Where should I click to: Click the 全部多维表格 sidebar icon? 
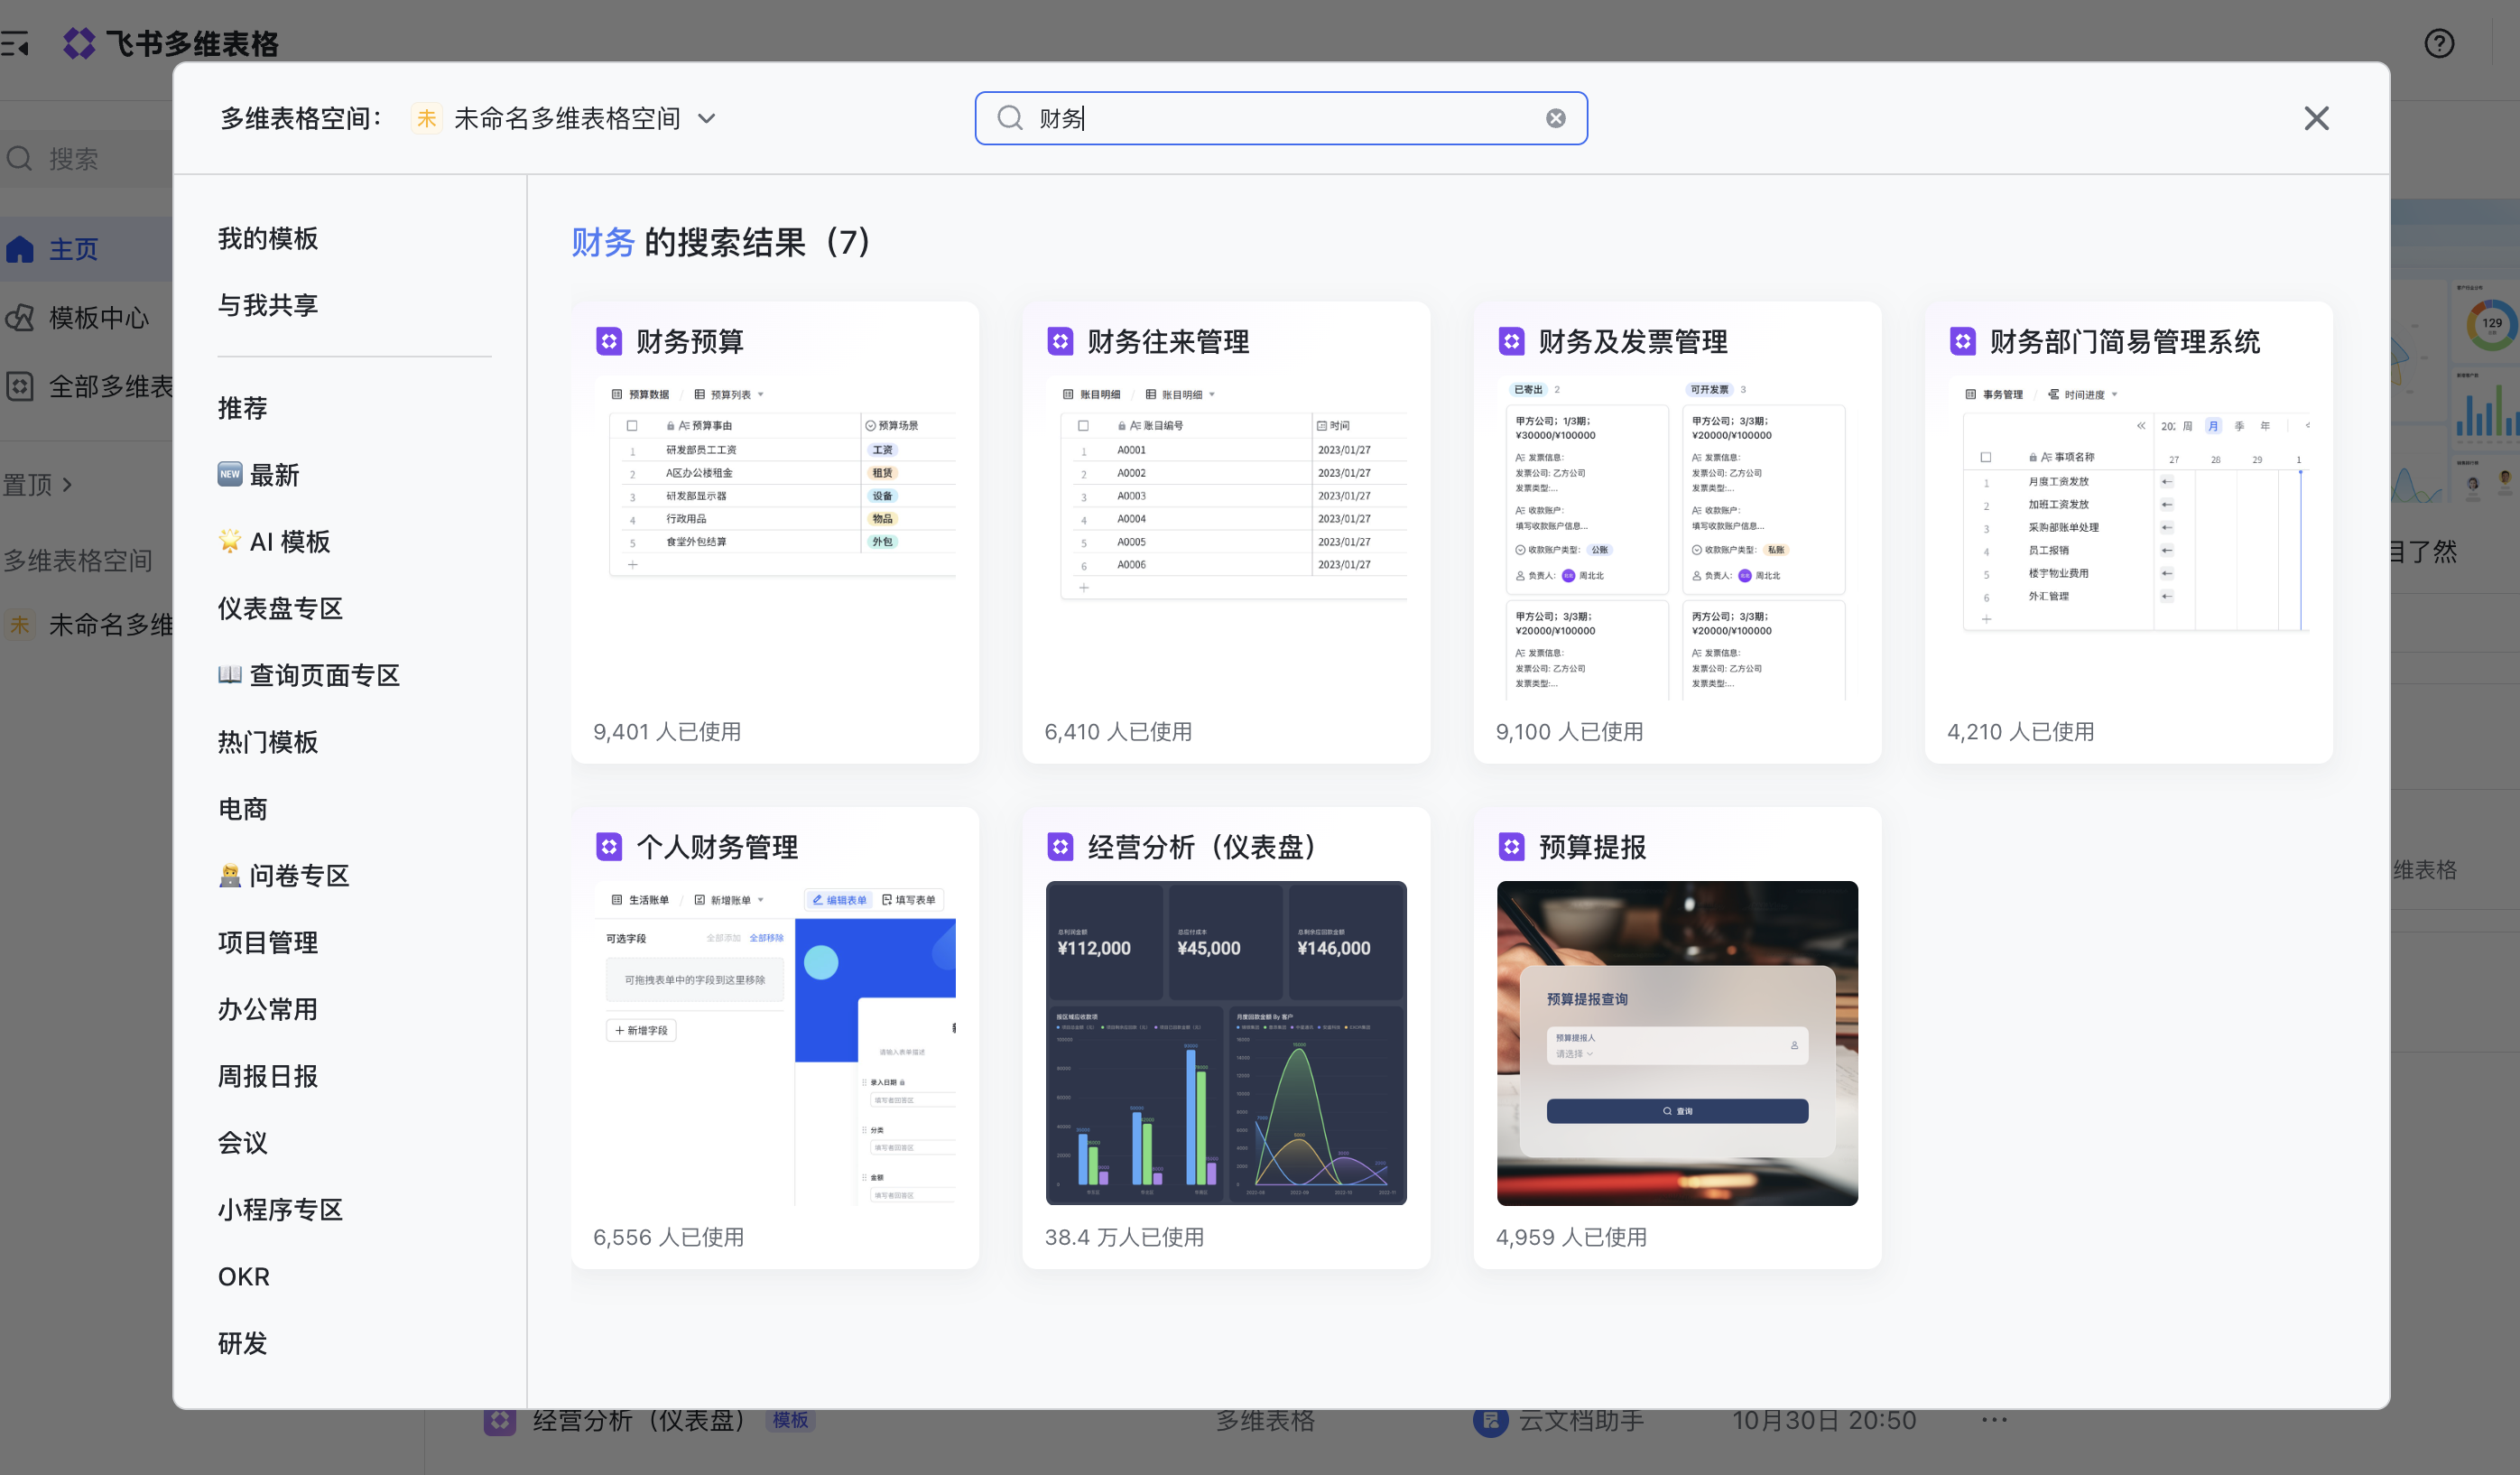21,387
